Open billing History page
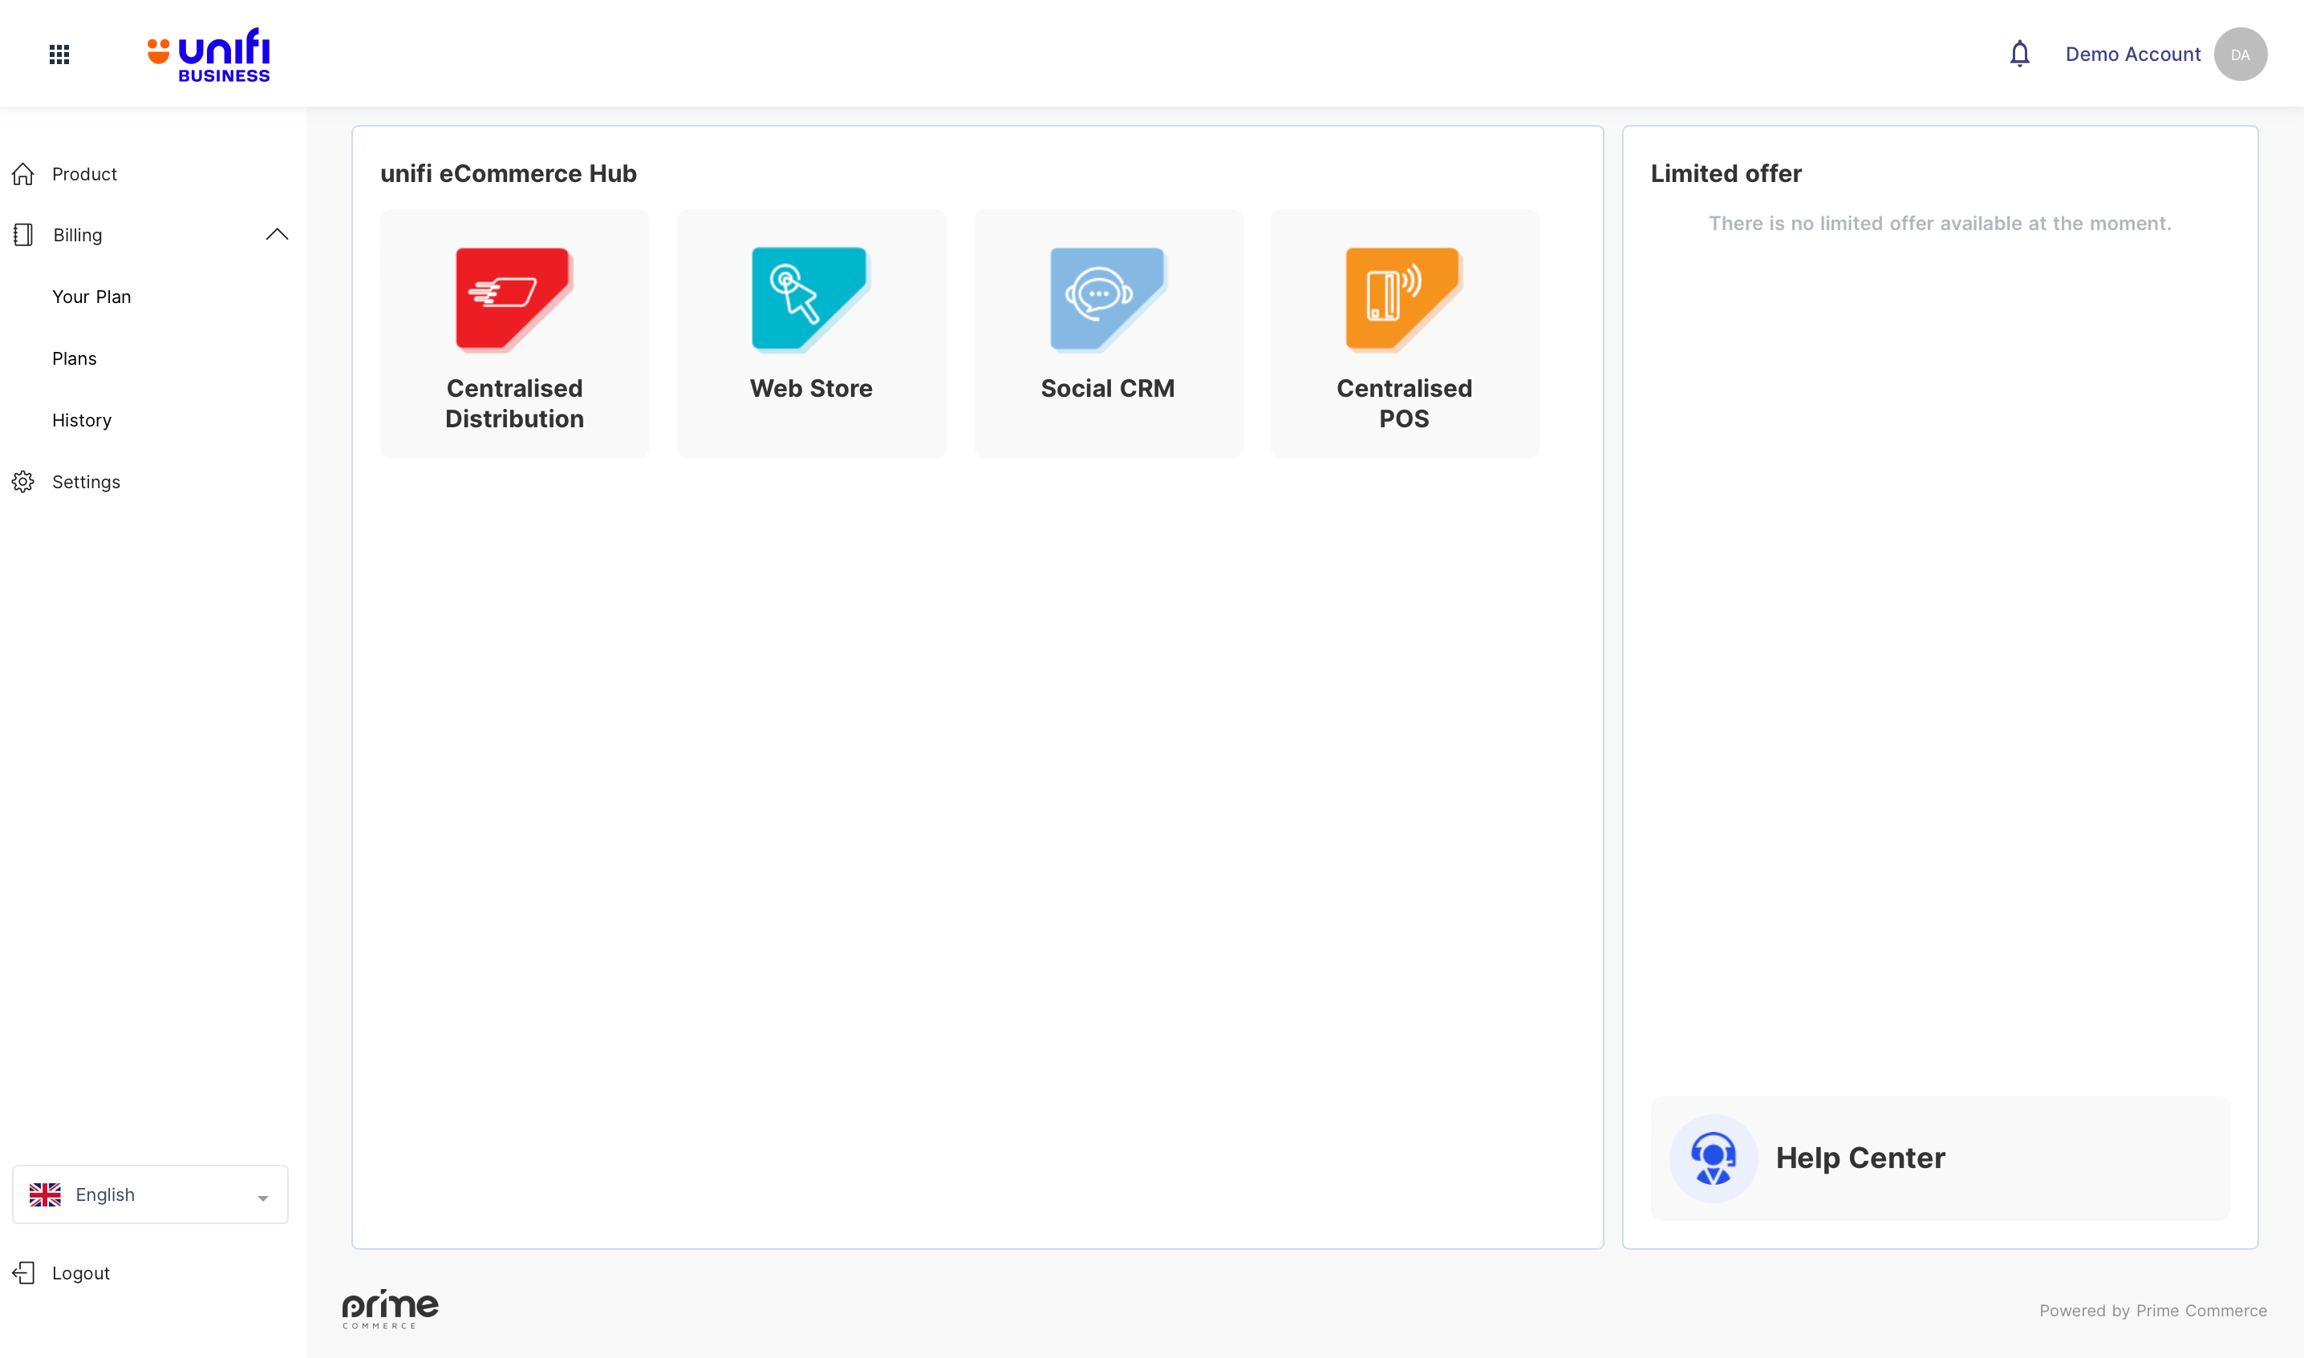The height and width of the screenshot is (1358, 2304). (x=81, y=420)
